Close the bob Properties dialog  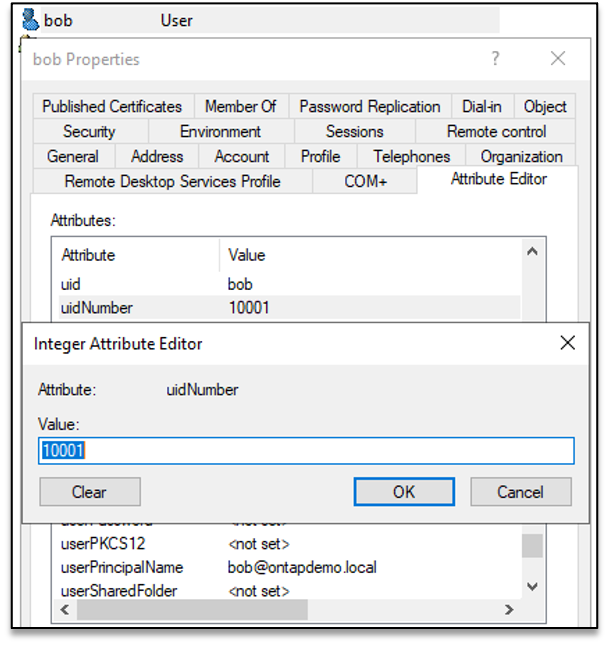point(558,58)
